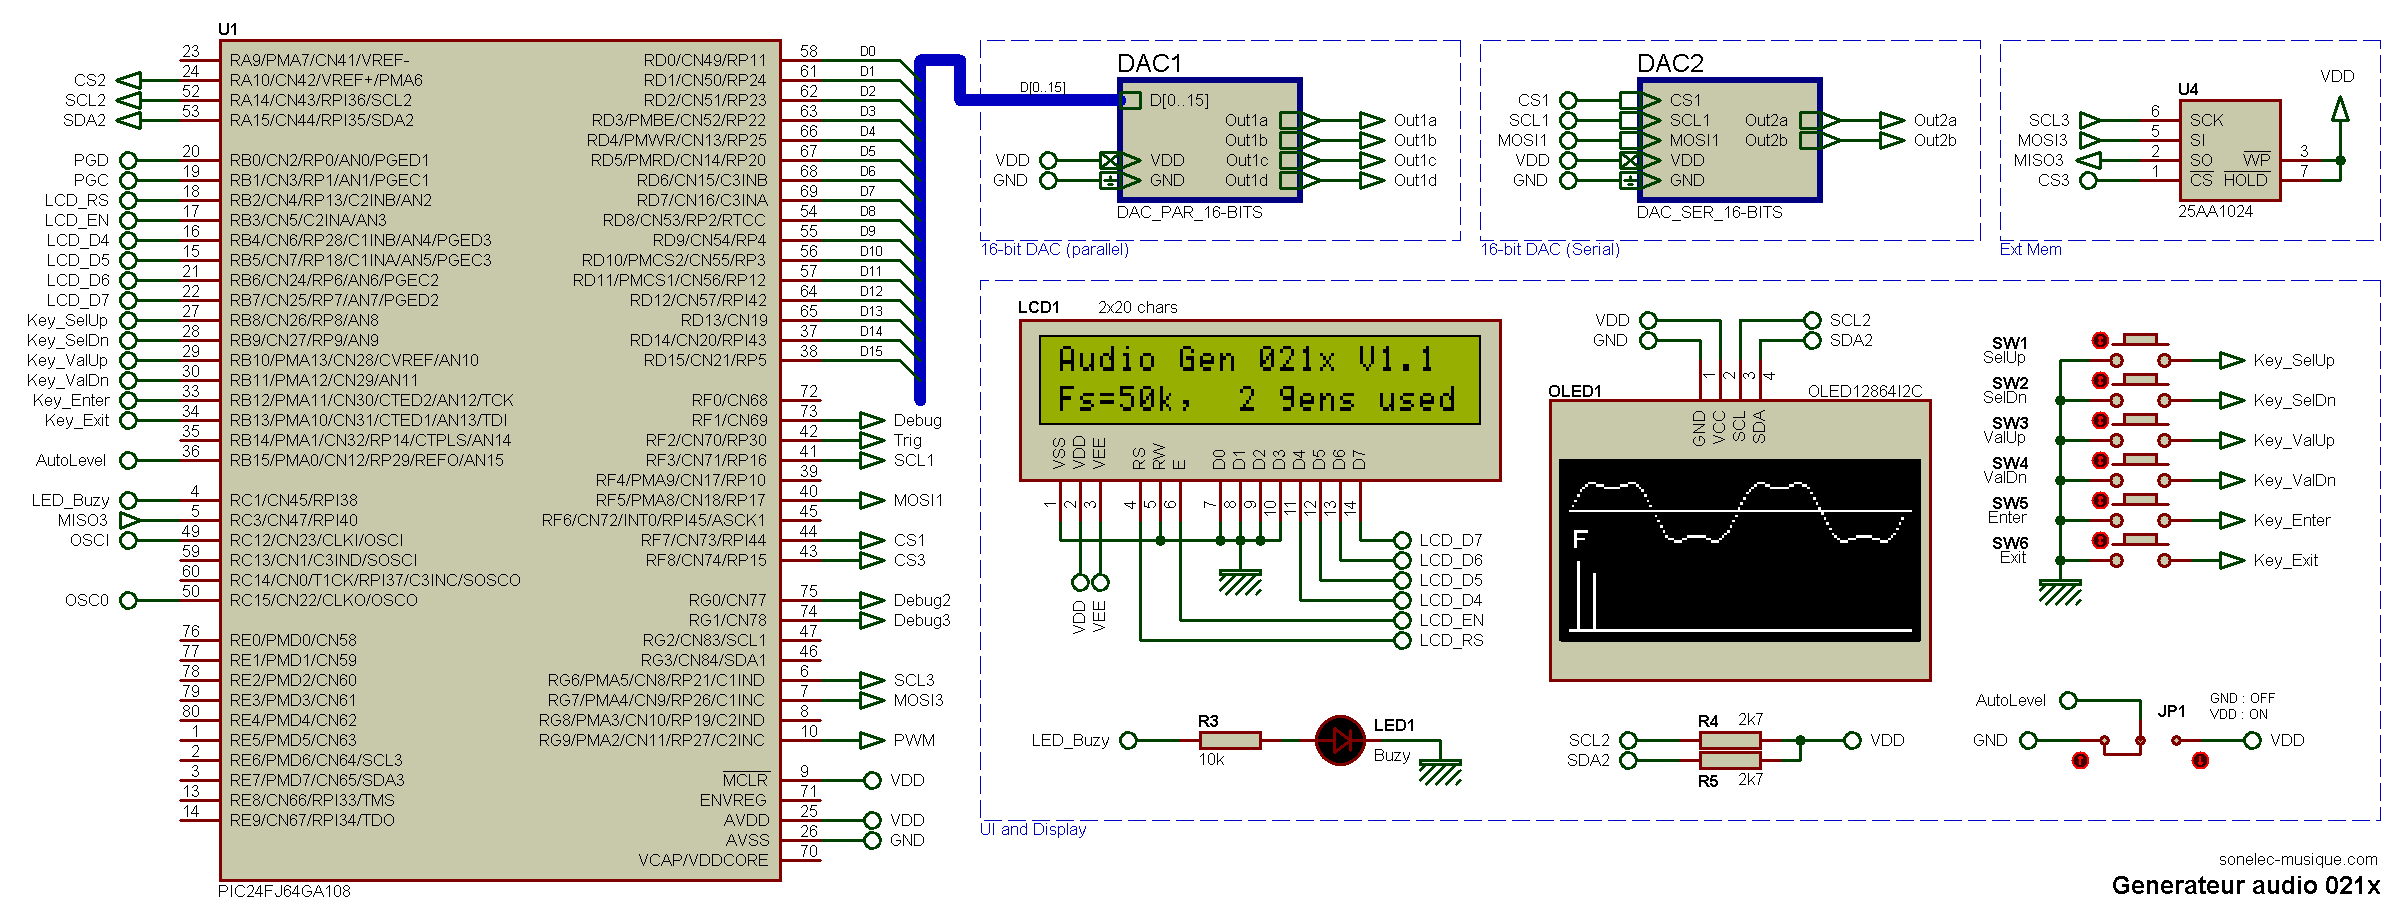Select pull-up resistor R5 2k7

1730,760
